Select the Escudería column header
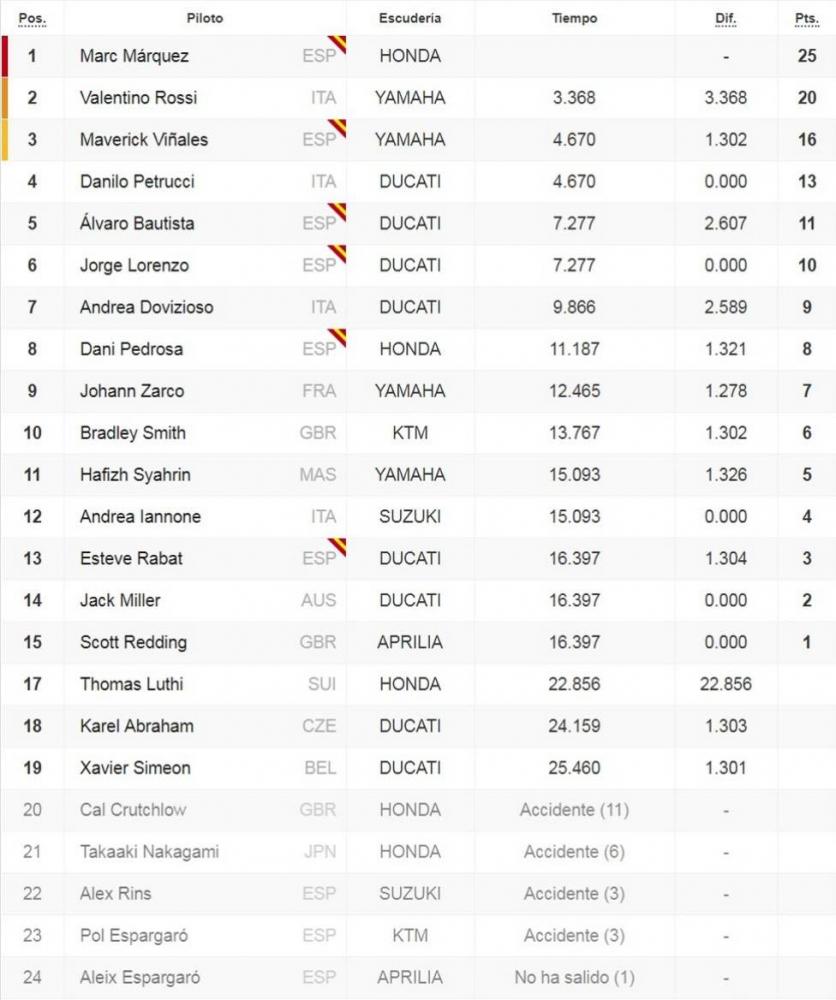This screenshot has width=836, height=1000. [410, 18]
